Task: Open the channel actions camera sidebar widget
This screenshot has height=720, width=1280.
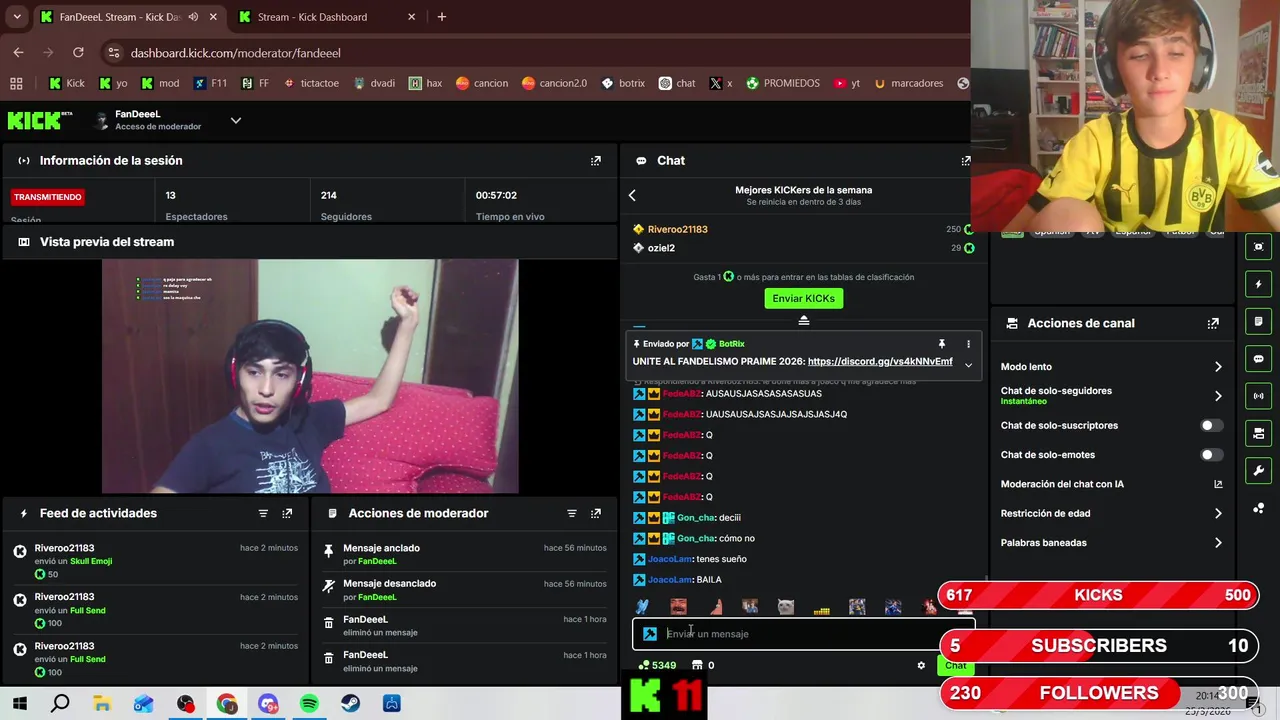Action: click(1258, 433)
